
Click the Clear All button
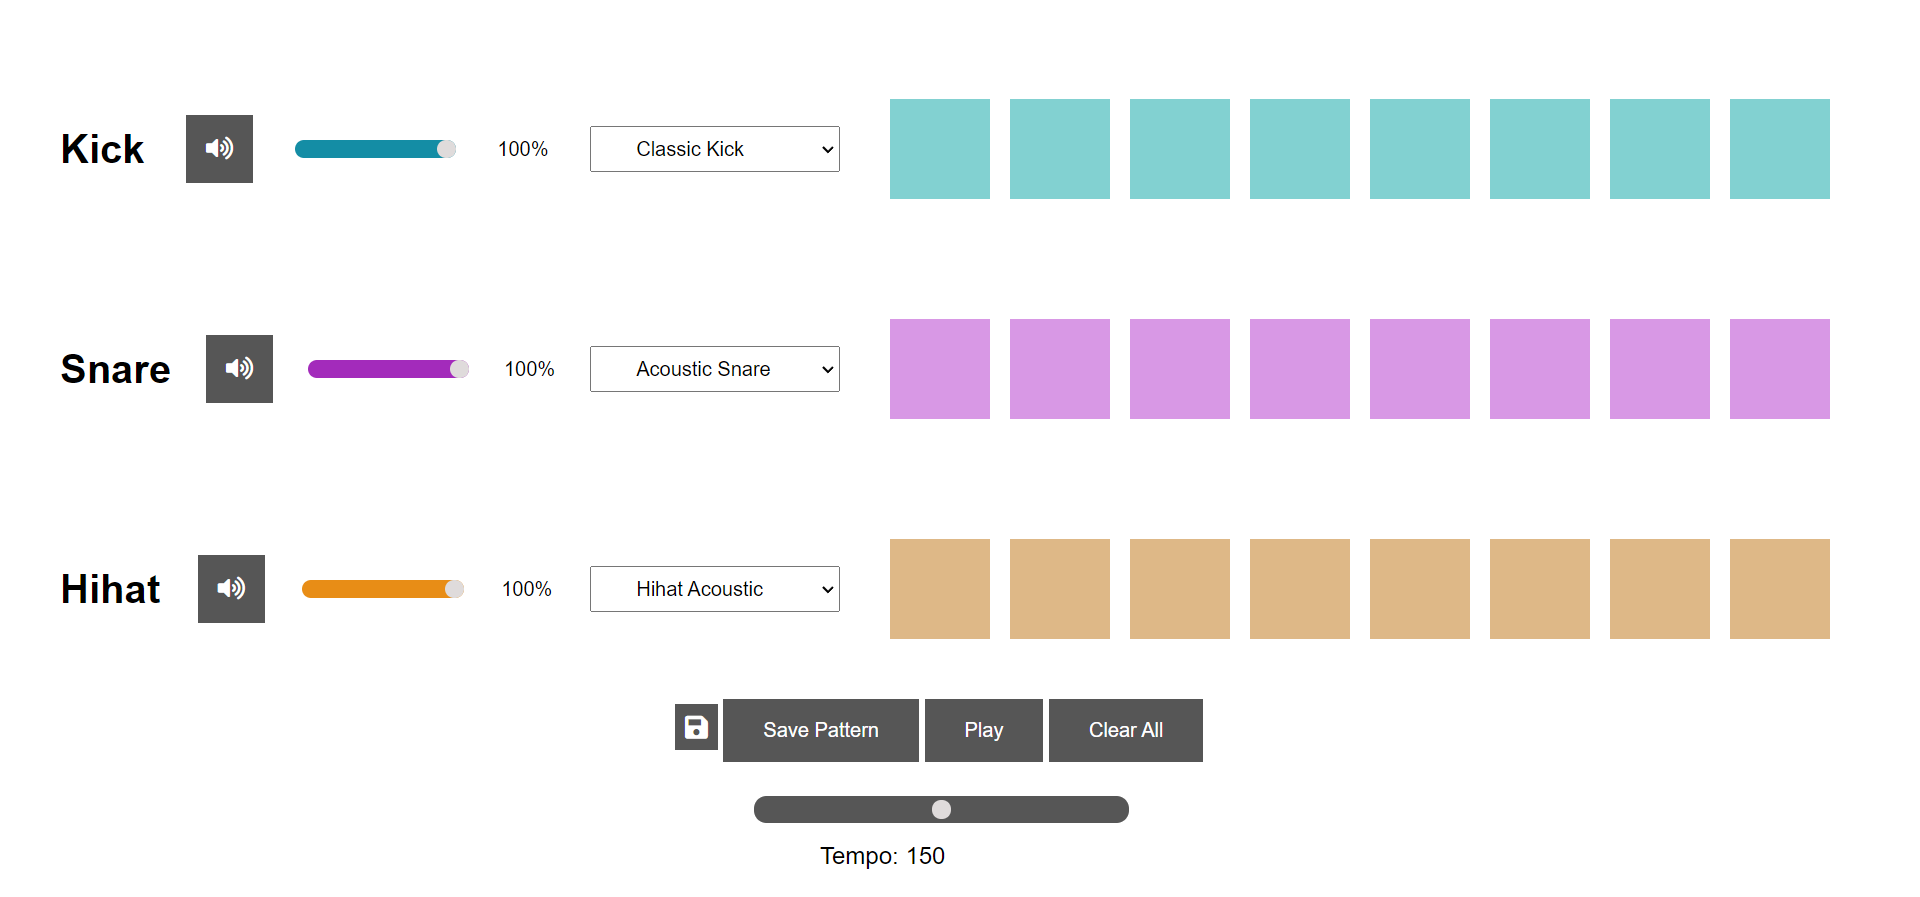1126,730
